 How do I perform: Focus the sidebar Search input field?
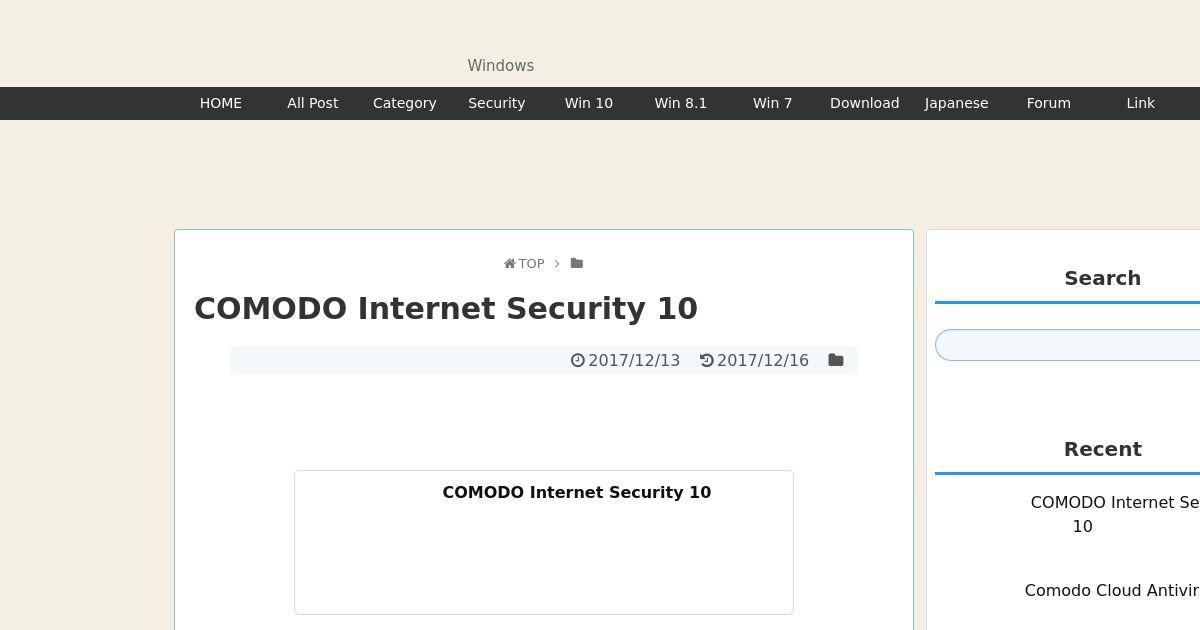(x=1068, y=345)
